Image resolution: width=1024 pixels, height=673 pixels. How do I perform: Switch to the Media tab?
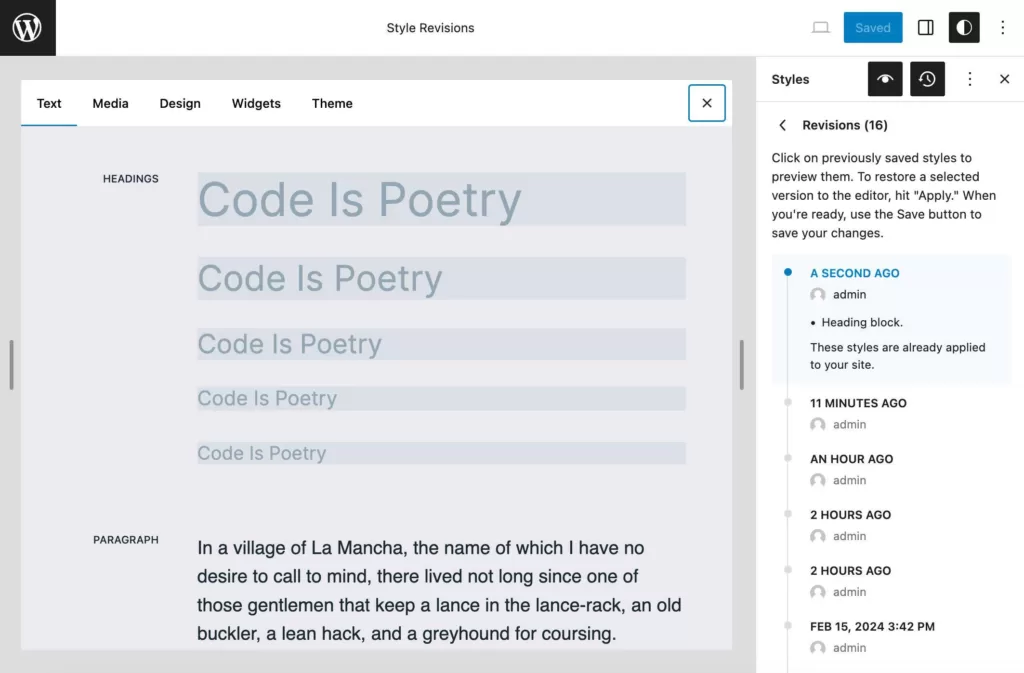[110, 103]
